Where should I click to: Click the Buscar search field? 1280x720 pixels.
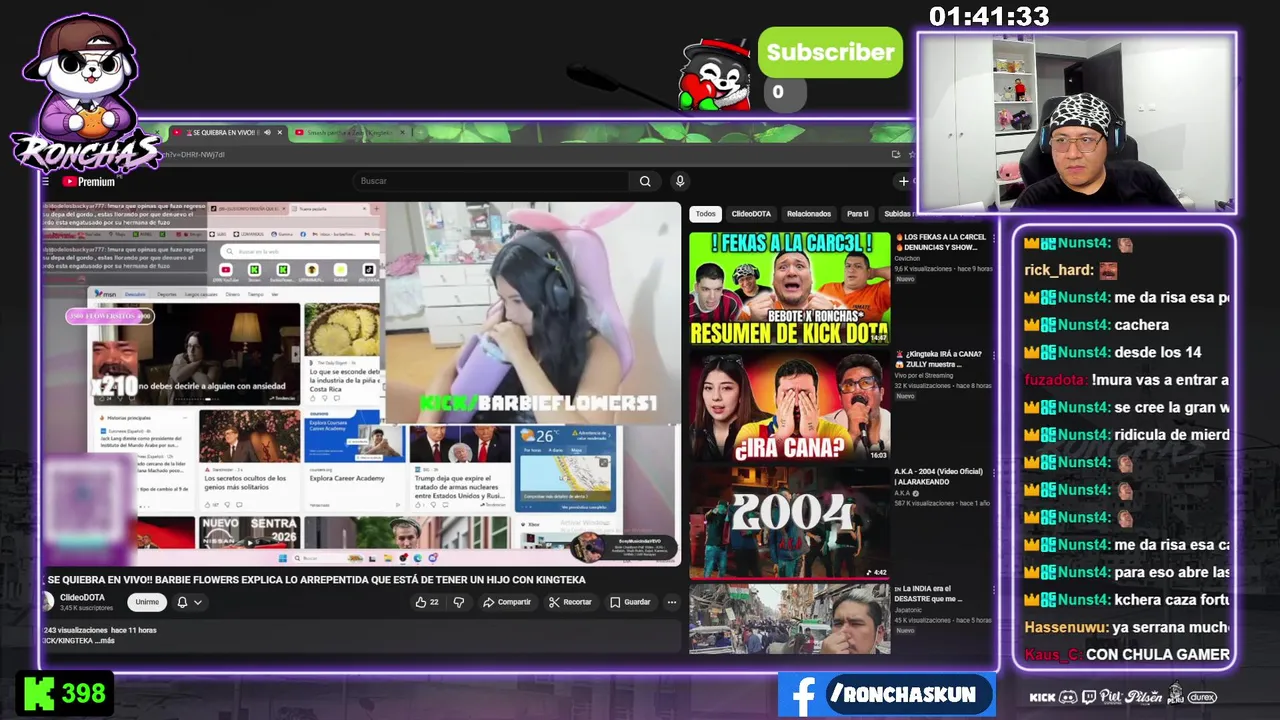pyautogui.click(x=490, y=181)
